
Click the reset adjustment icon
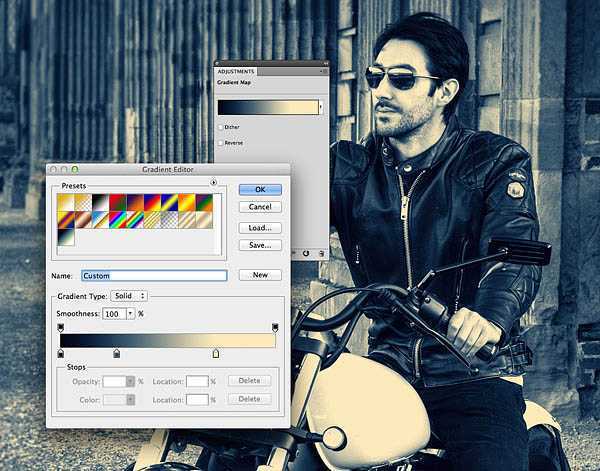click(306, 253)
